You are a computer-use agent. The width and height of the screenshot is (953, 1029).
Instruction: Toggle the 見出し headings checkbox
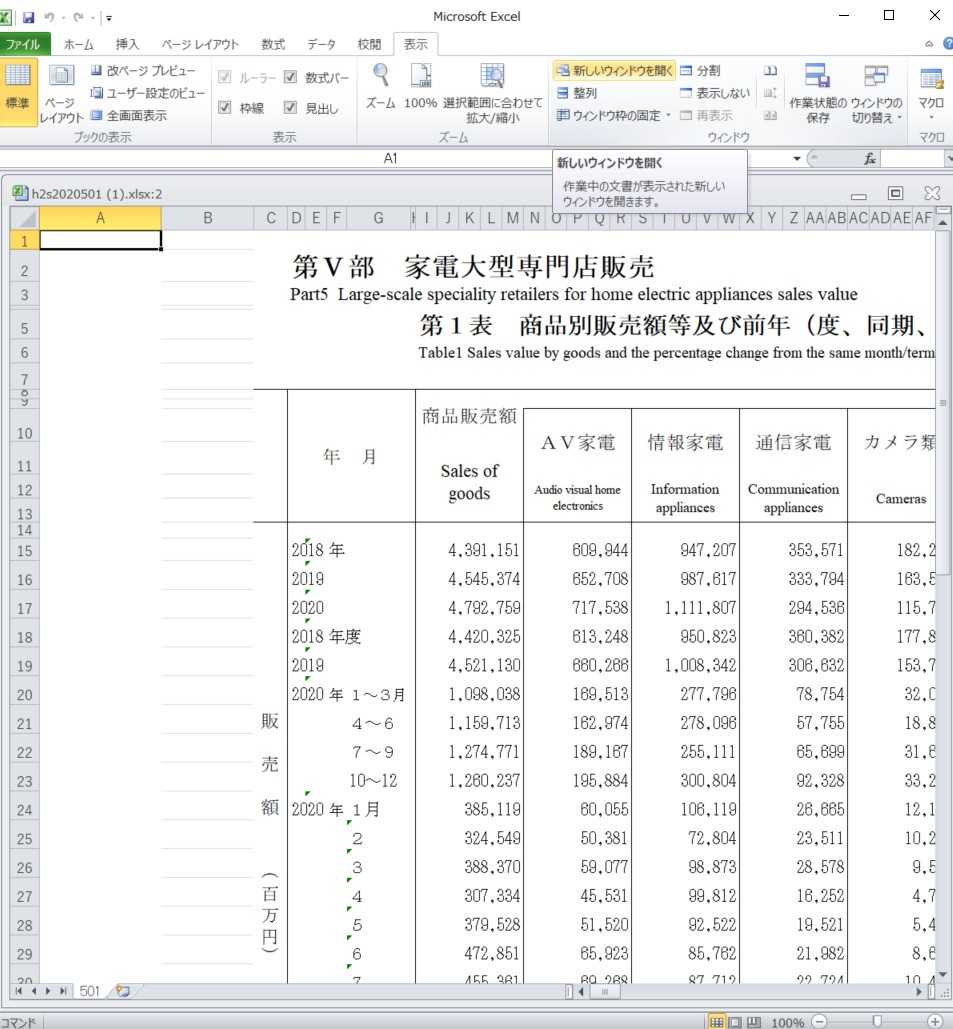tap(291, 108)
